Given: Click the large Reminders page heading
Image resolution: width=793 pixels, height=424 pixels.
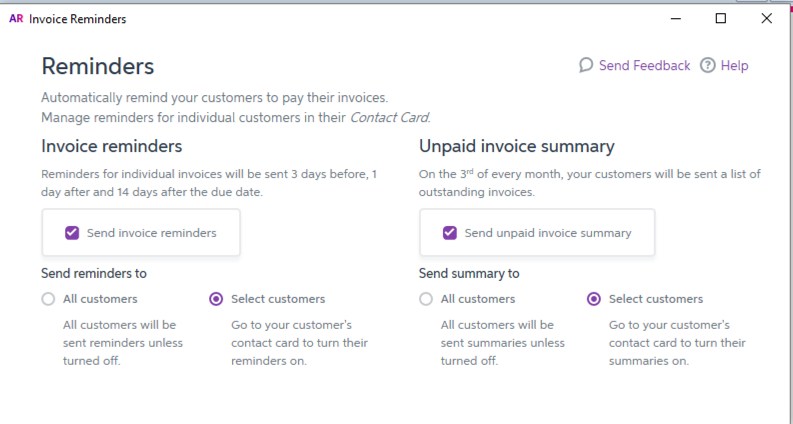Looking at the screenshot, I should coord(97,67).
